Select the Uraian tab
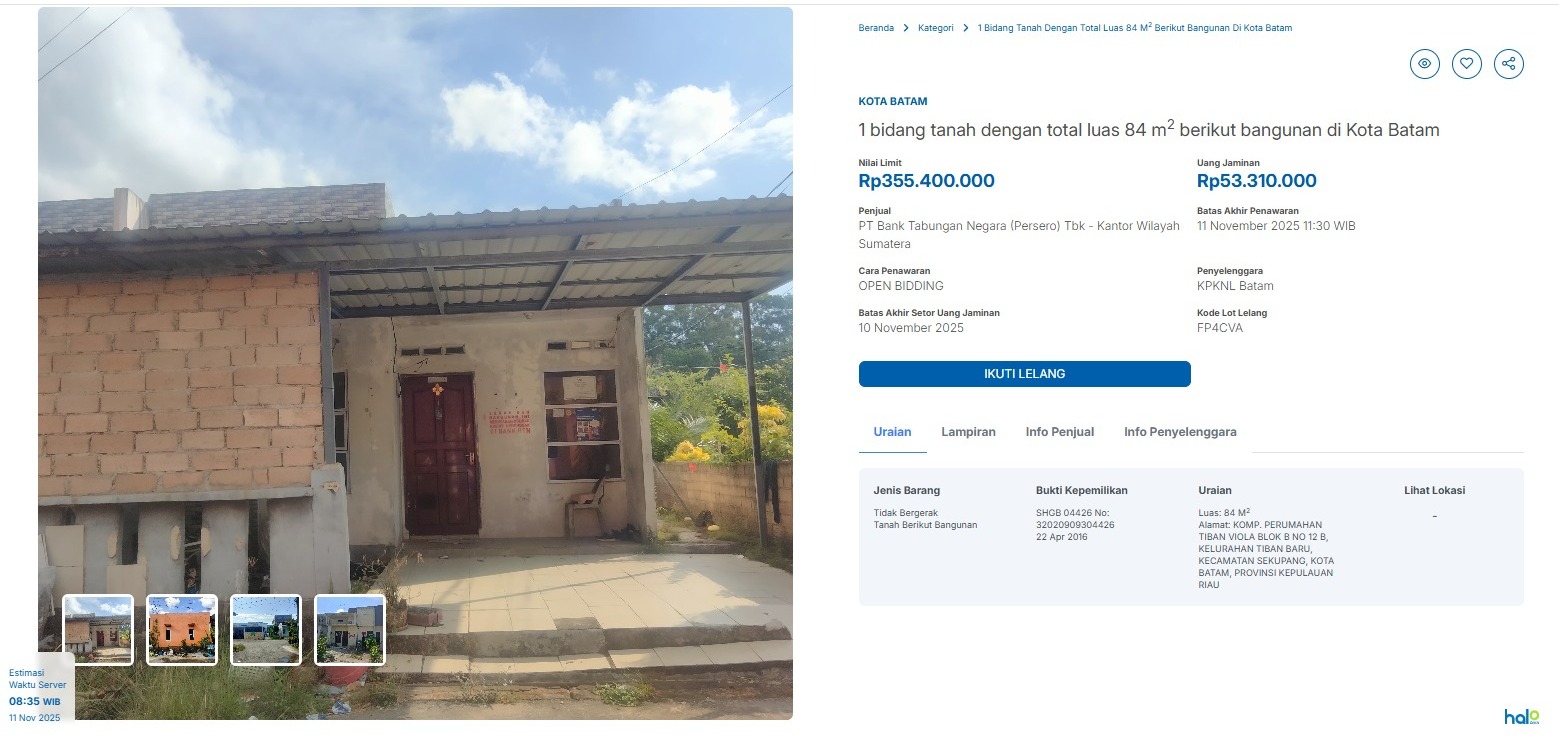This screenshot has width=1559, height=741. click(x=892, y=432)
